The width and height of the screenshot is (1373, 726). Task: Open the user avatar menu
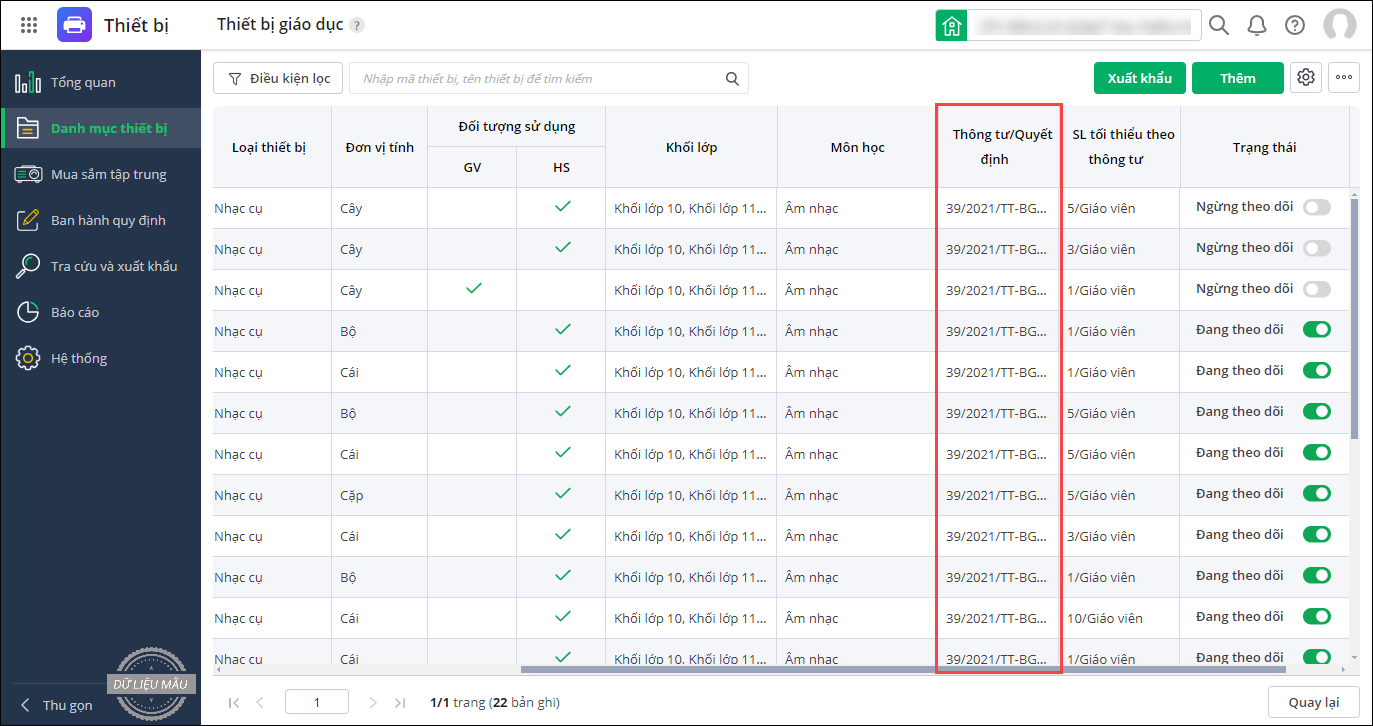point(1339,25)
